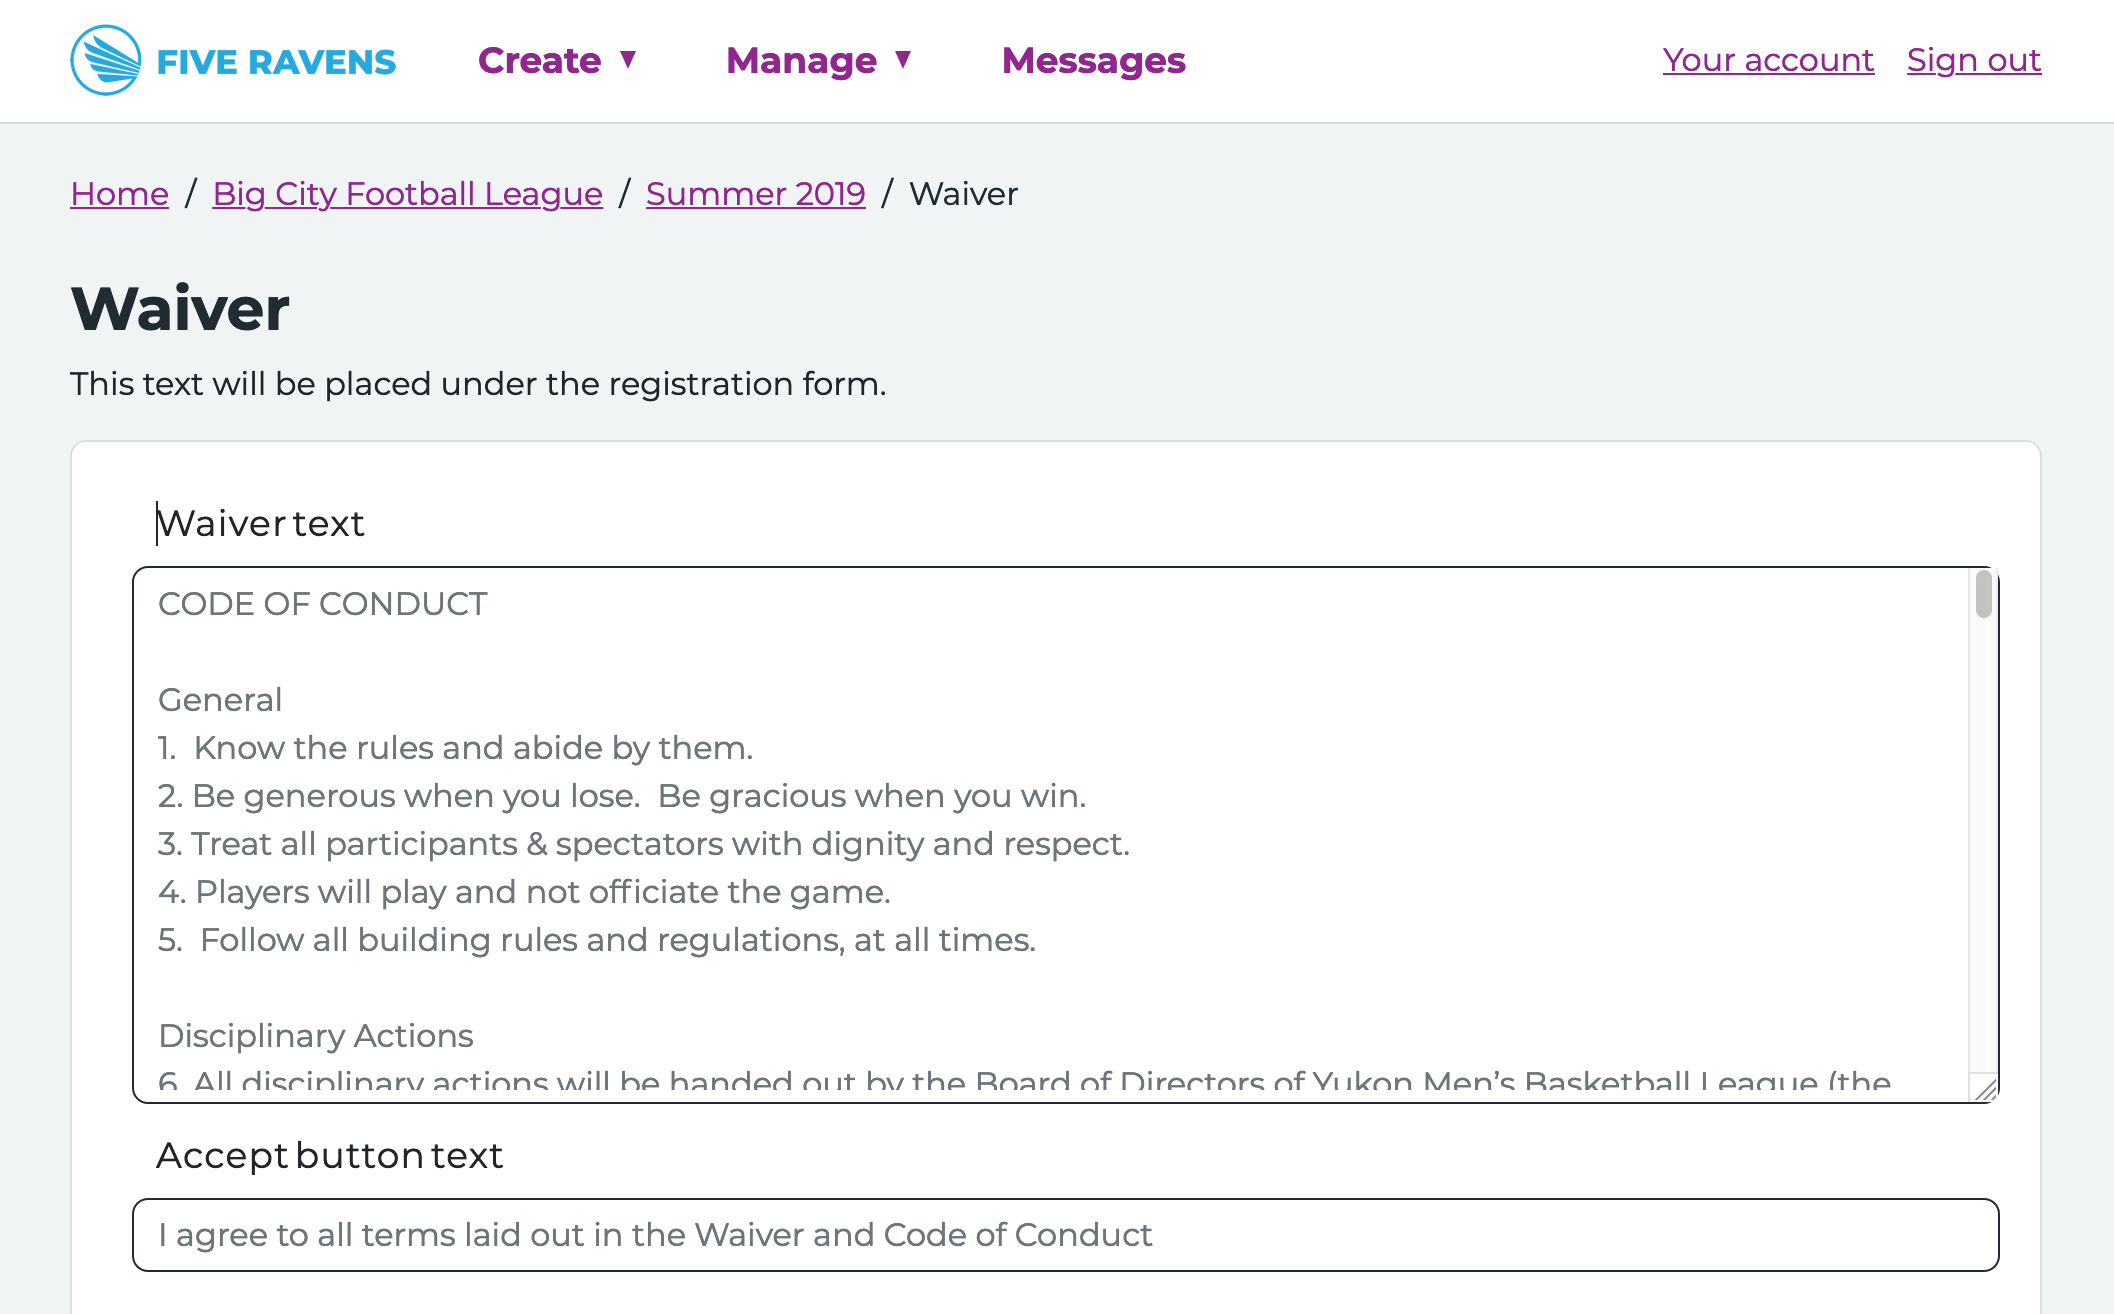The height and width of the screenshot is (1314, 2114).
Task: Click the Five Ravens wing logo icon
Action: tap(106, 61)
